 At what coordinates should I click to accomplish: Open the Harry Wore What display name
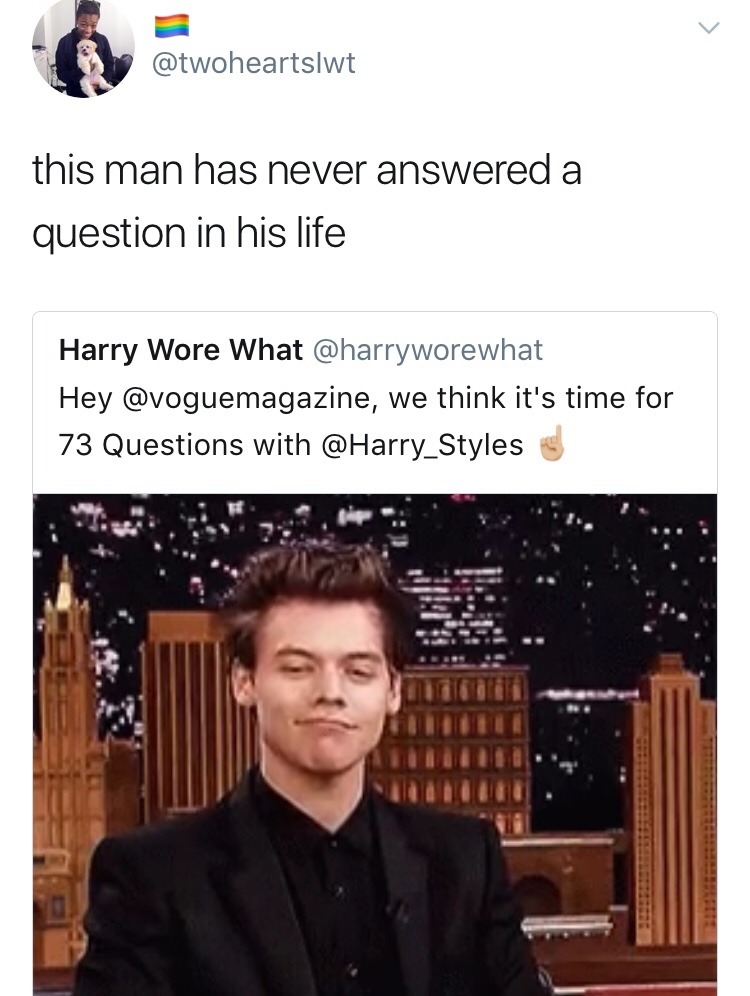(x=180, y=349)
